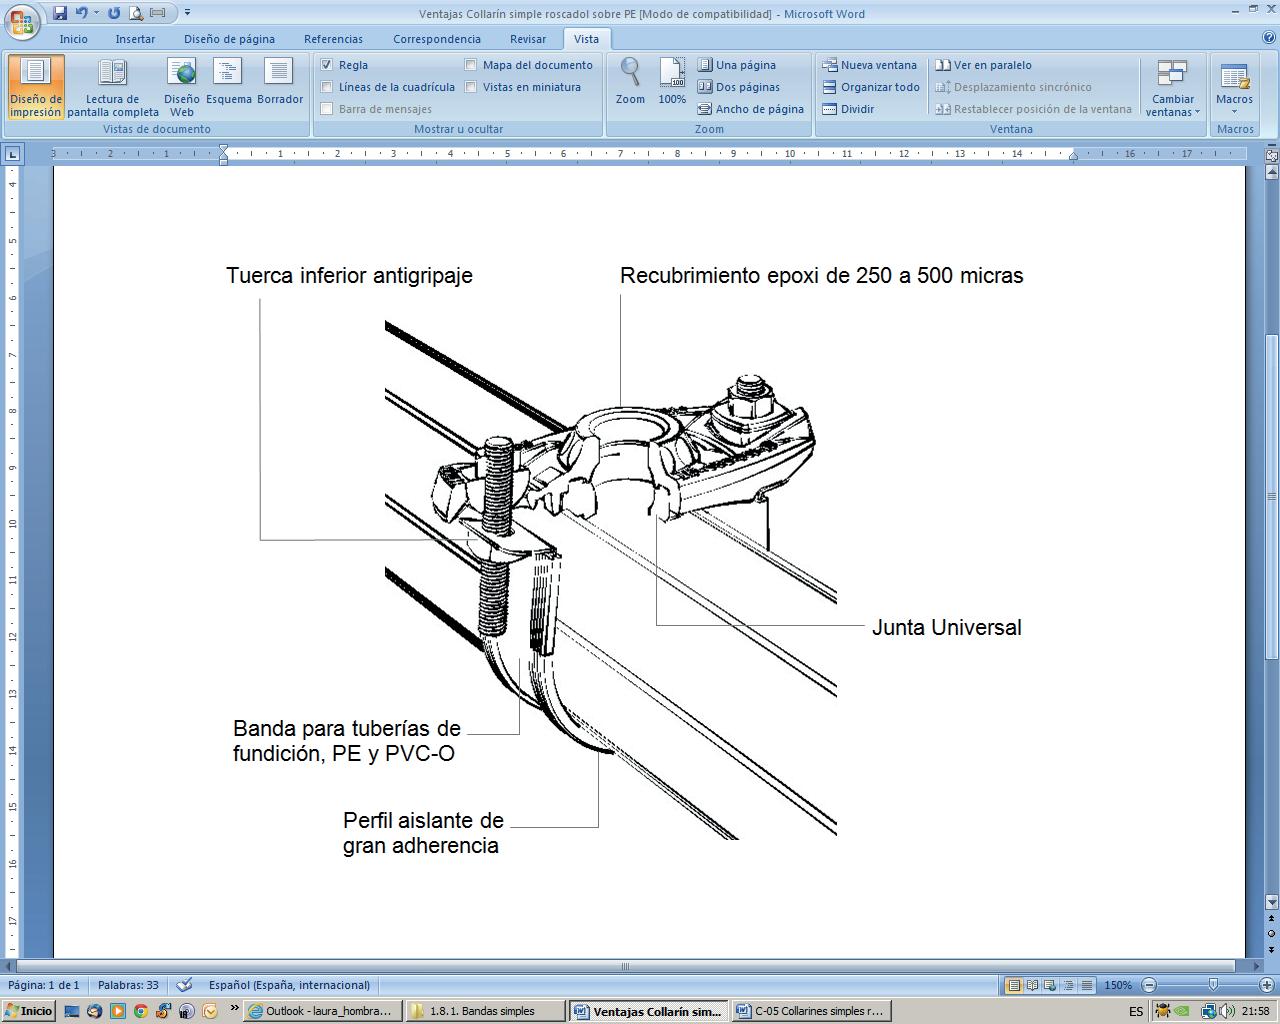Choose Ancho de página zoom option
Screen dimensions: 1280x1024
click(x=751, y=109)
